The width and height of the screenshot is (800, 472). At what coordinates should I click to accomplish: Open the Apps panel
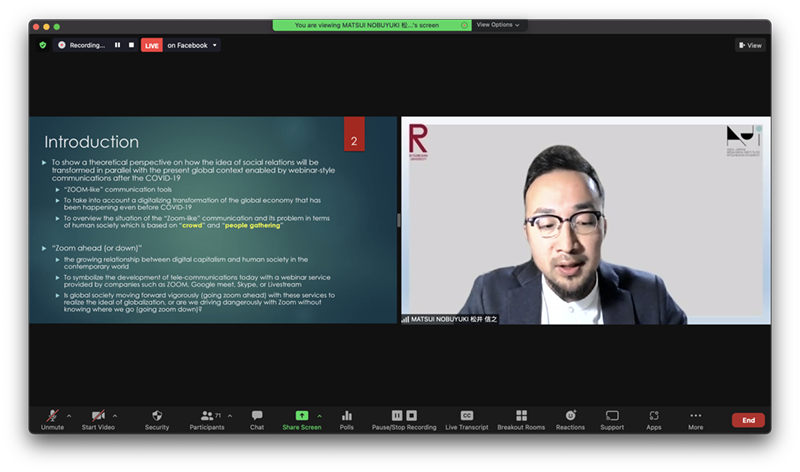653,417
